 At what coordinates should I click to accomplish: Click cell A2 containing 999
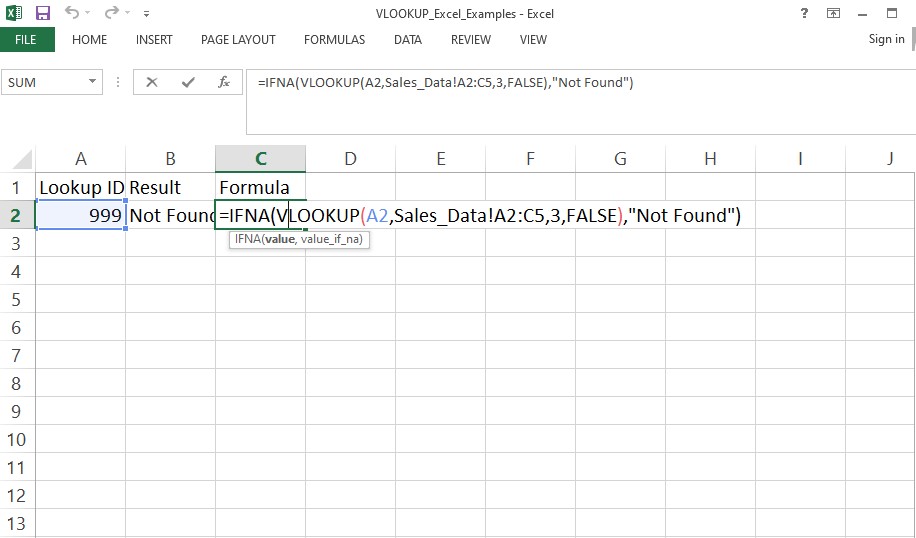coord(80,216)
